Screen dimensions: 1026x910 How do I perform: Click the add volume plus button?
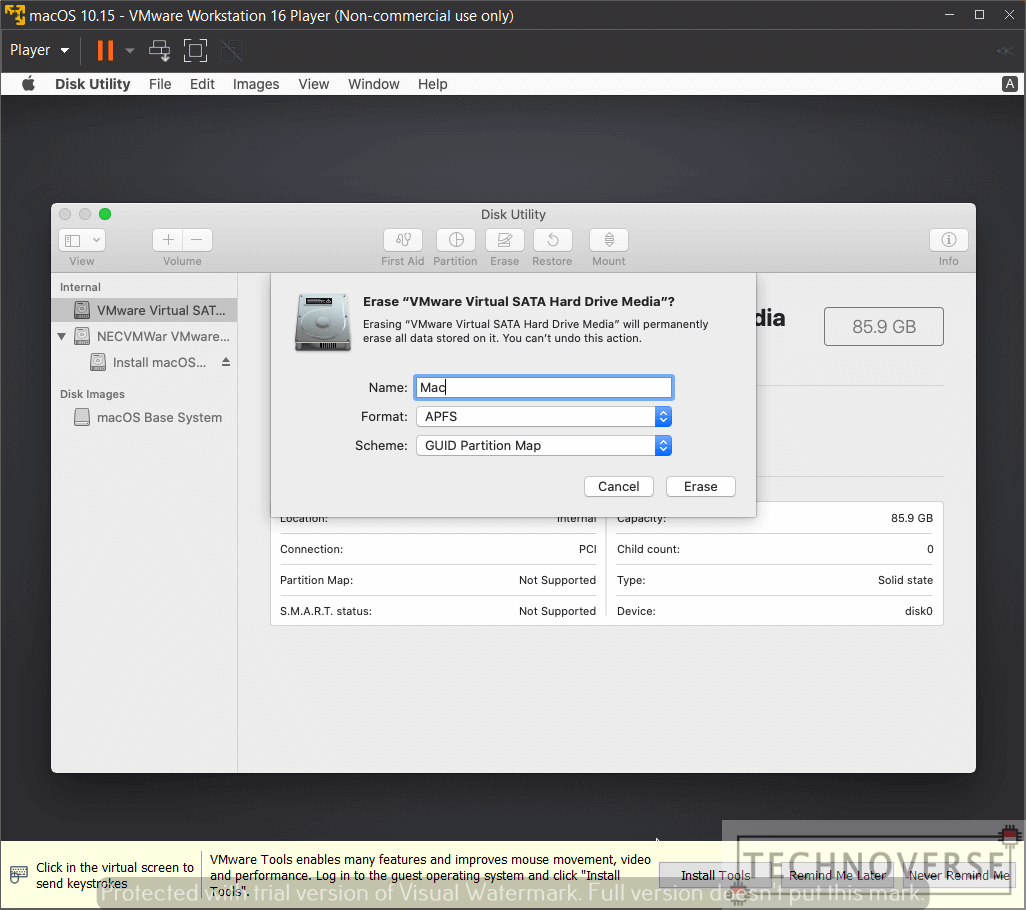[168, 240]
